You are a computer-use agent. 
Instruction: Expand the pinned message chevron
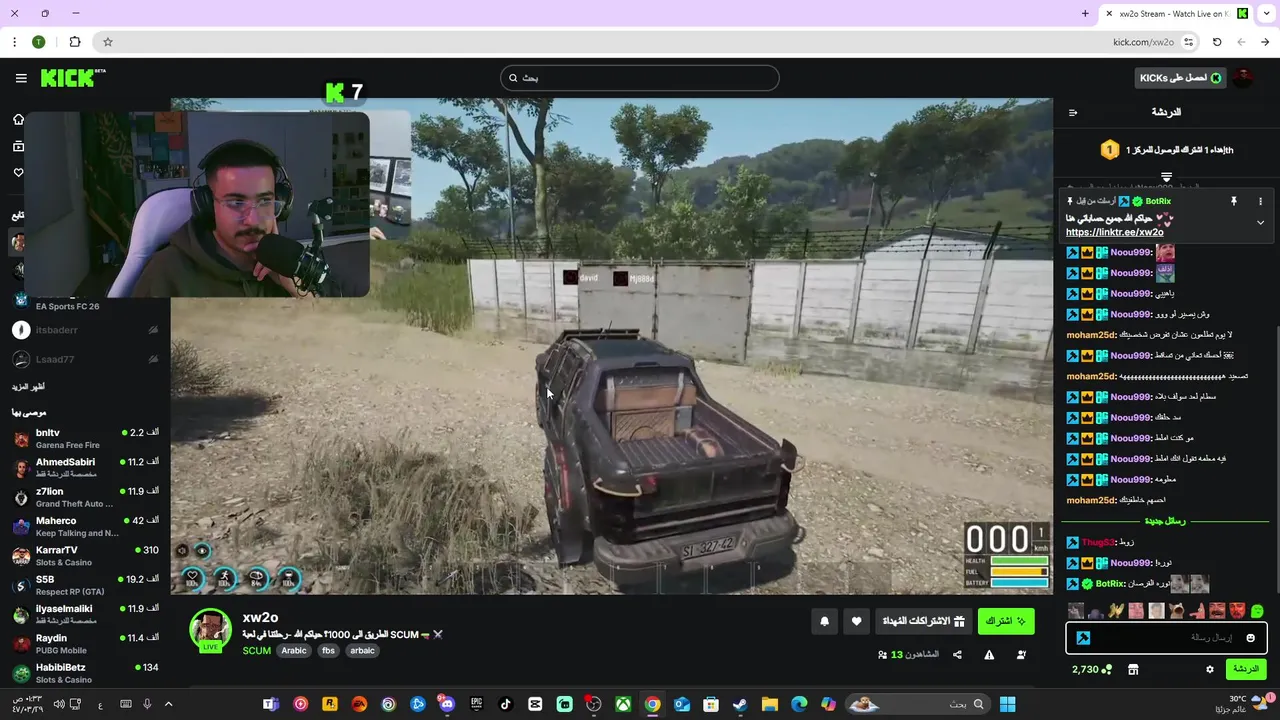coord(1260,222)
